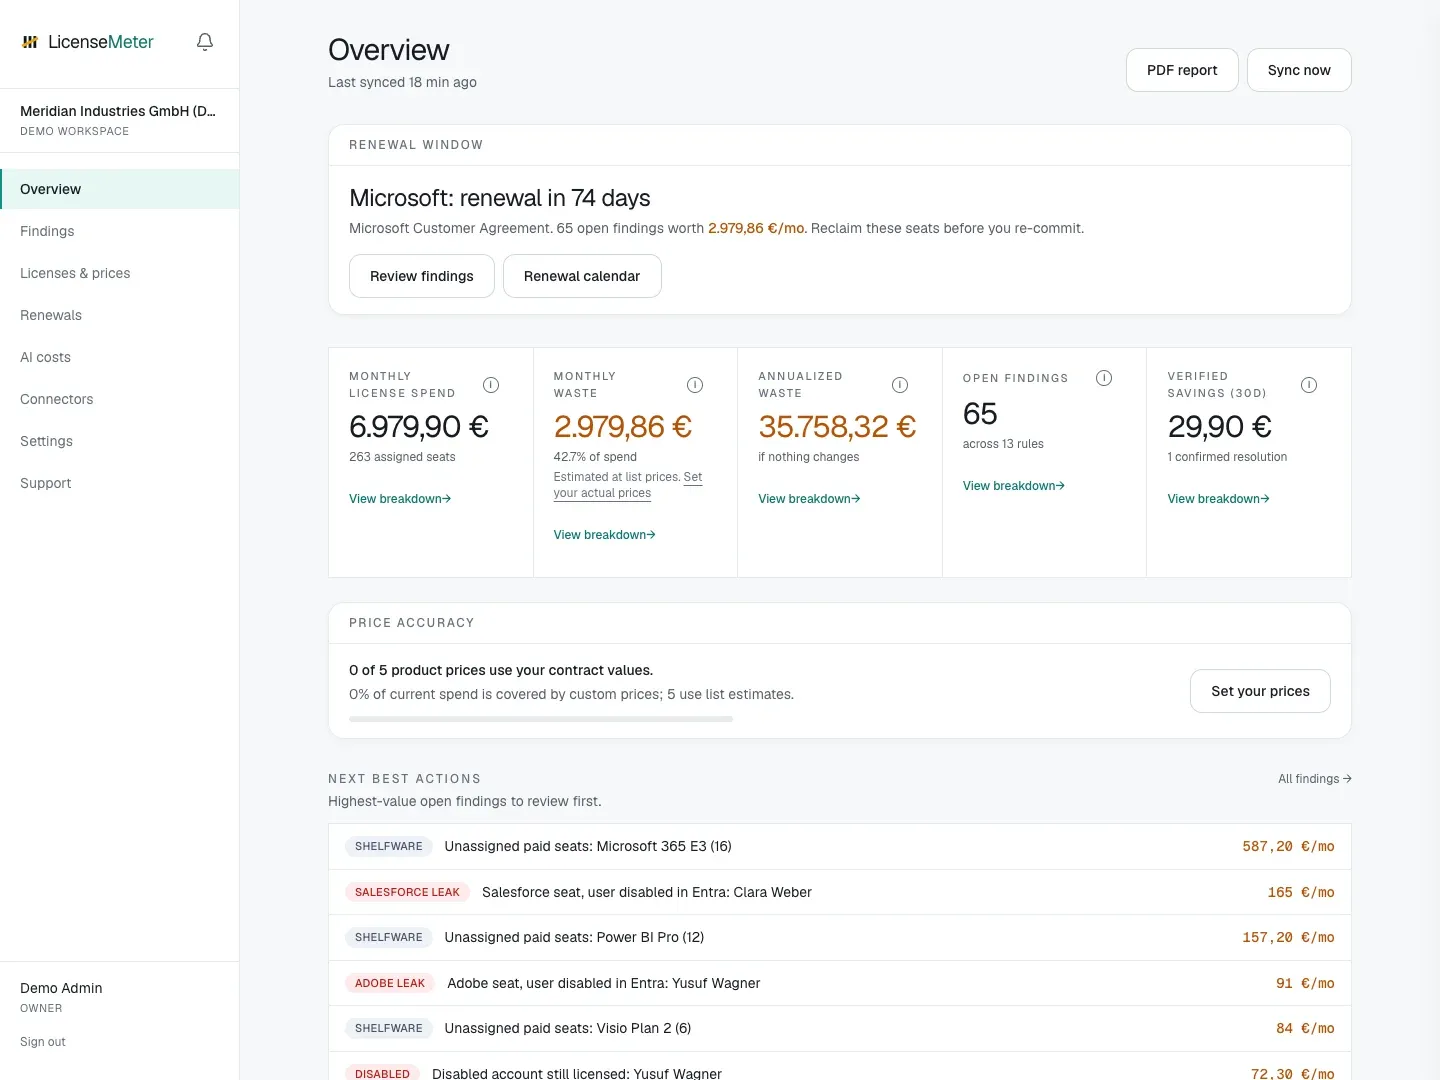Click the price accuracy progress bar

point(541,719)
